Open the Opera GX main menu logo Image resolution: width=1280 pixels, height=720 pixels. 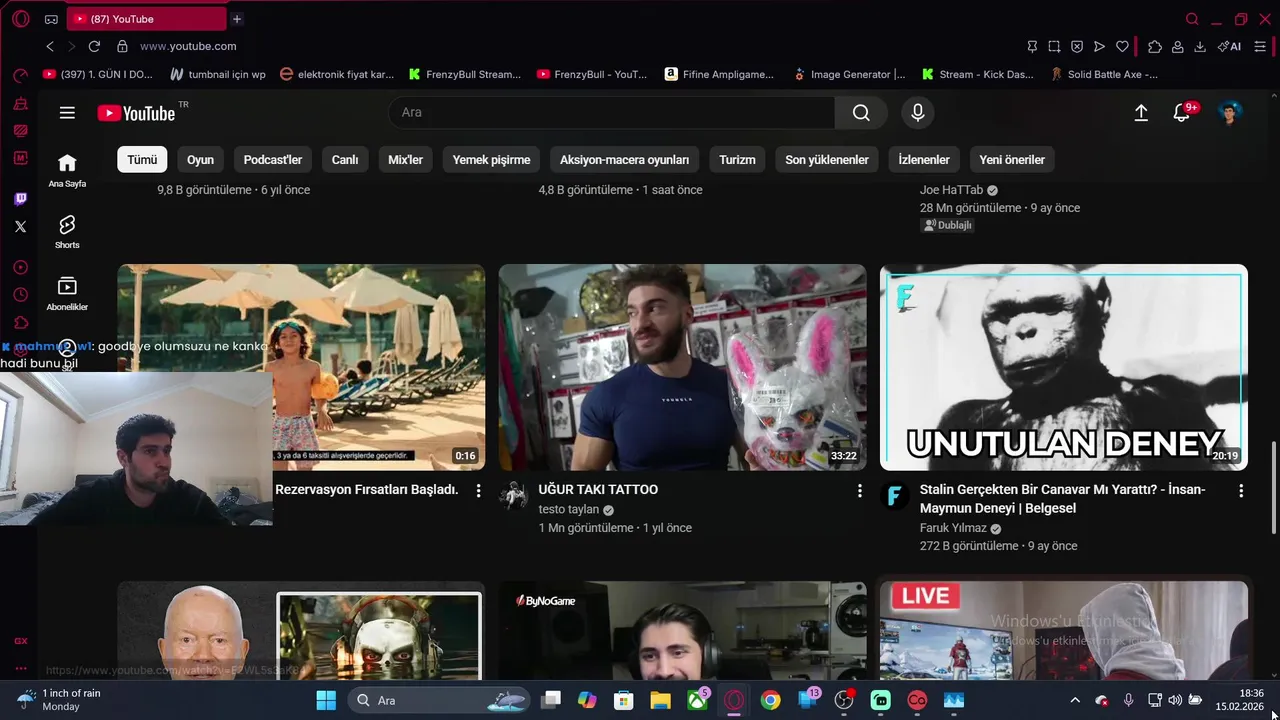[x=20, y=19]
